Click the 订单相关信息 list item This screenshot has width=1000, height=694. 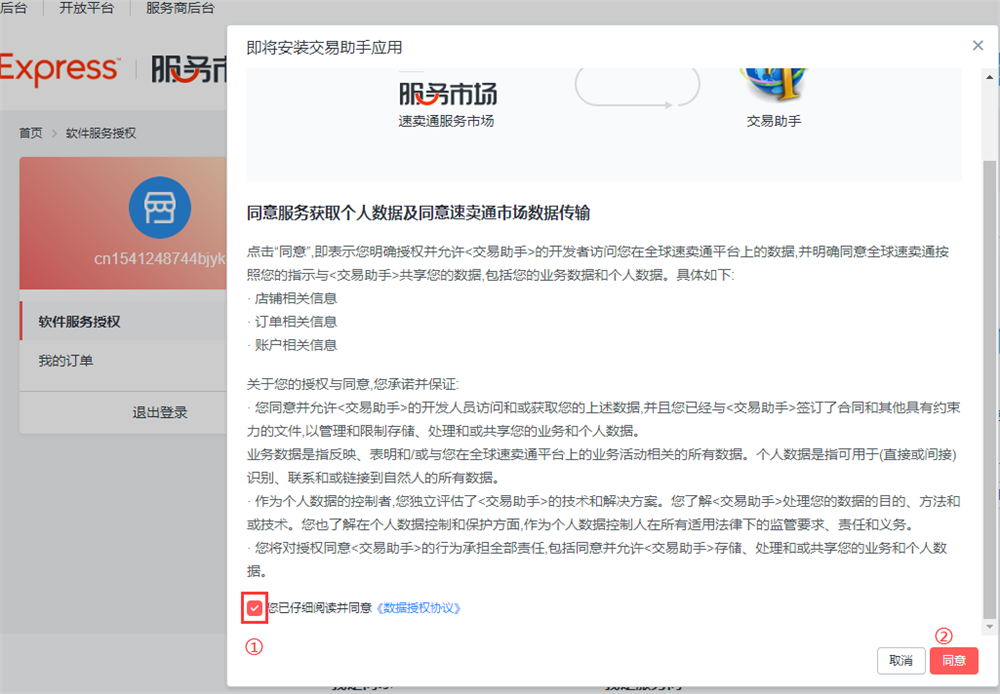295,321
